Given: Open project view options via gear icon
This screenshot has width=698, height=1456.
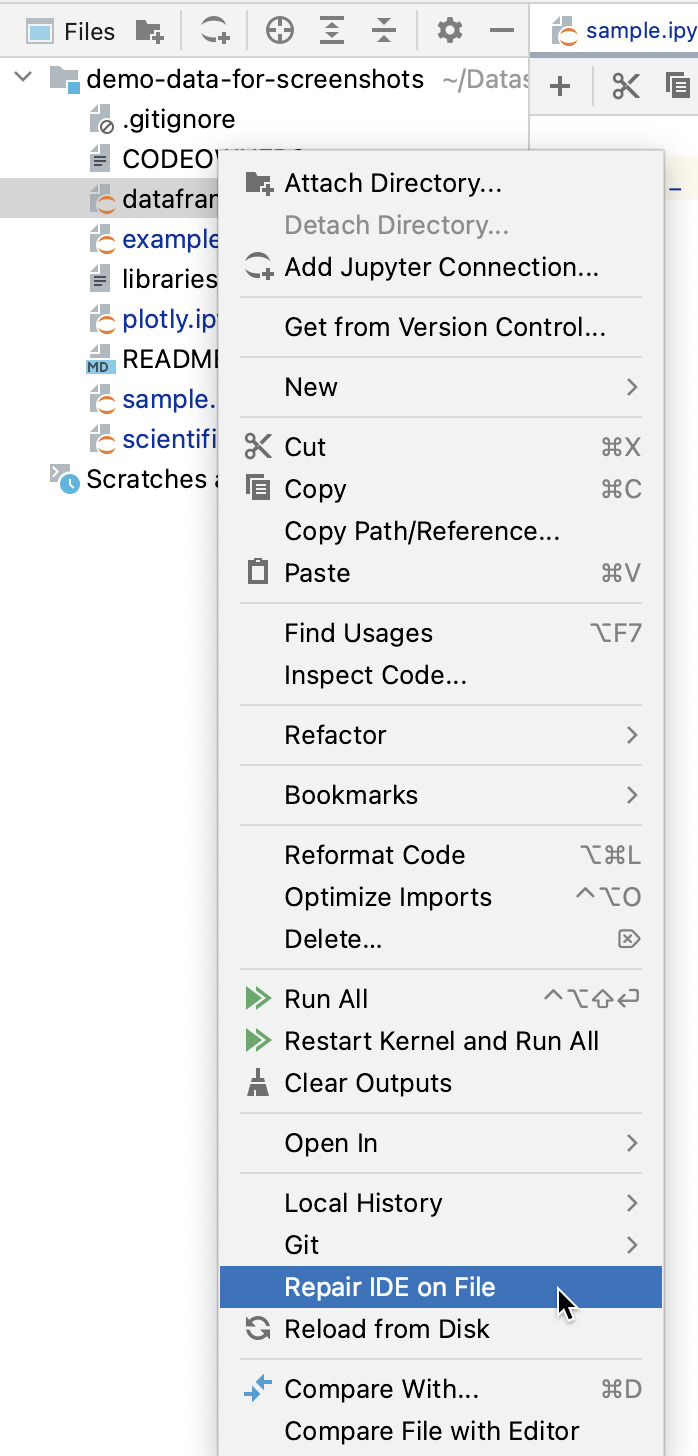Looking at the screenshot, I should [449, 30].
